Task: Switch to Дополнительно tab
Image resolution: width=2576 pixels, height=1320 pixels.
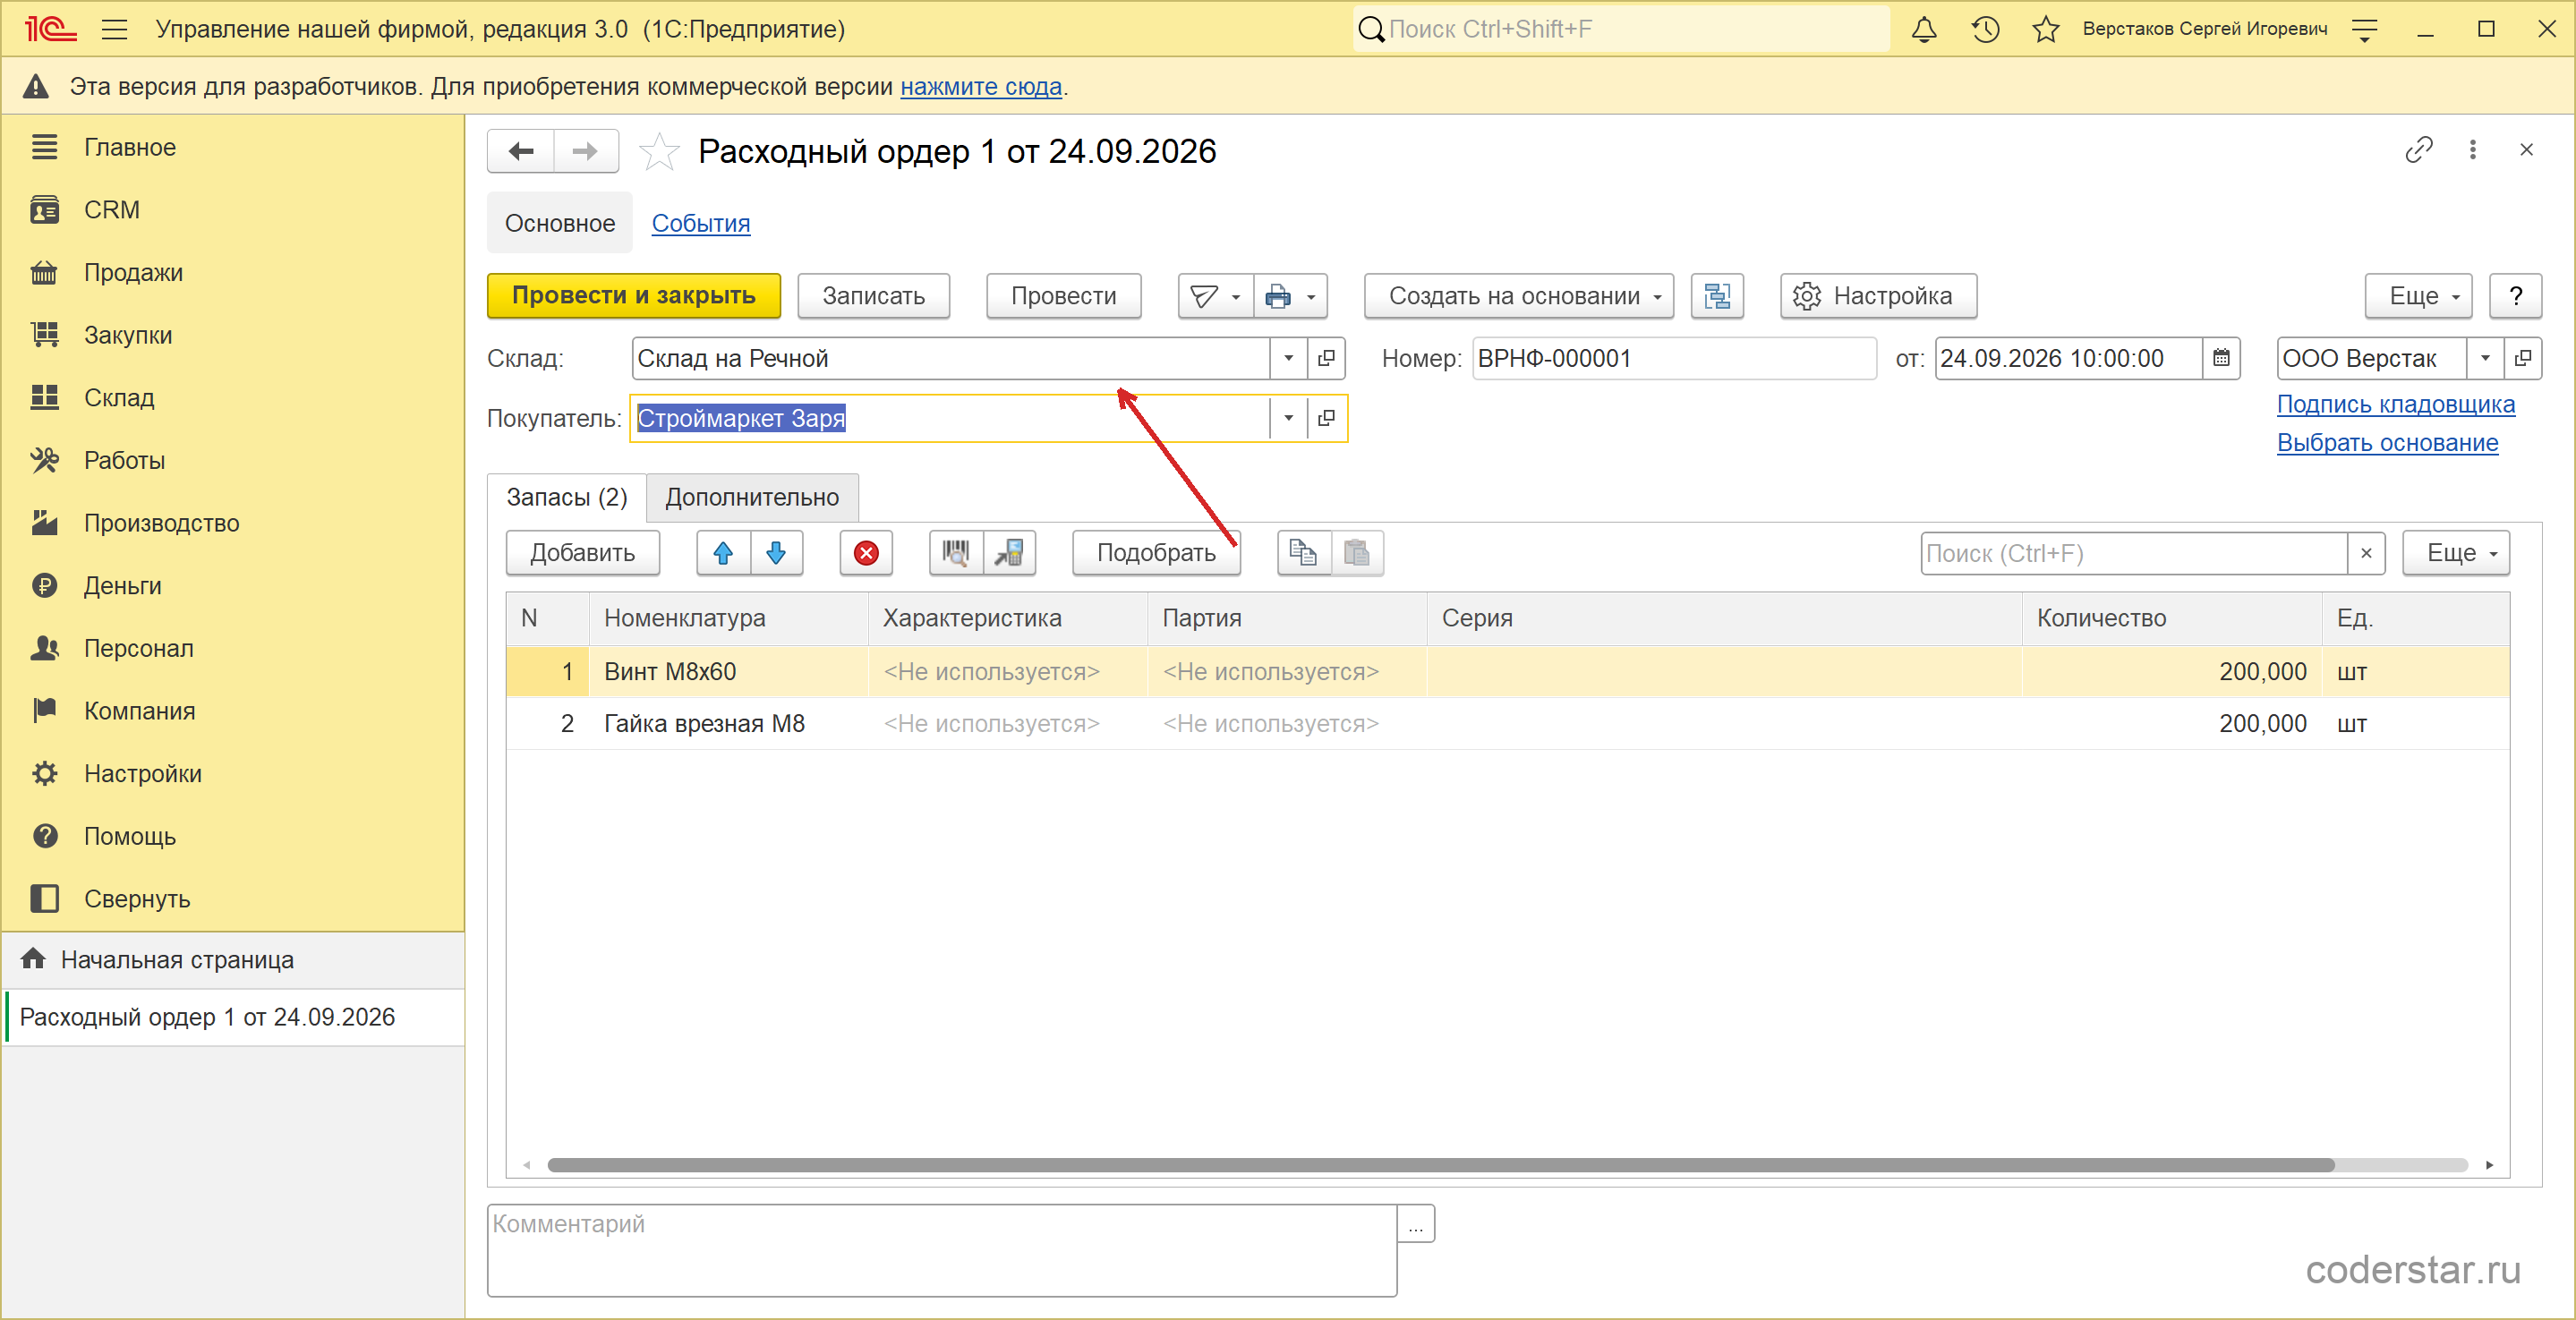Action: tap(752, 497)
